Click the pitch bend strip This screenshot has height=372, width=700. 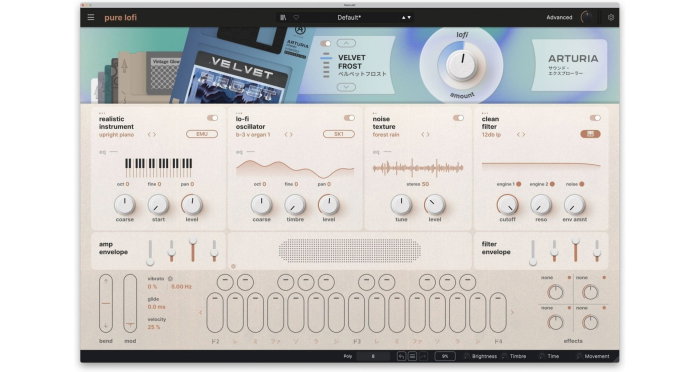[x=106, y=303]
